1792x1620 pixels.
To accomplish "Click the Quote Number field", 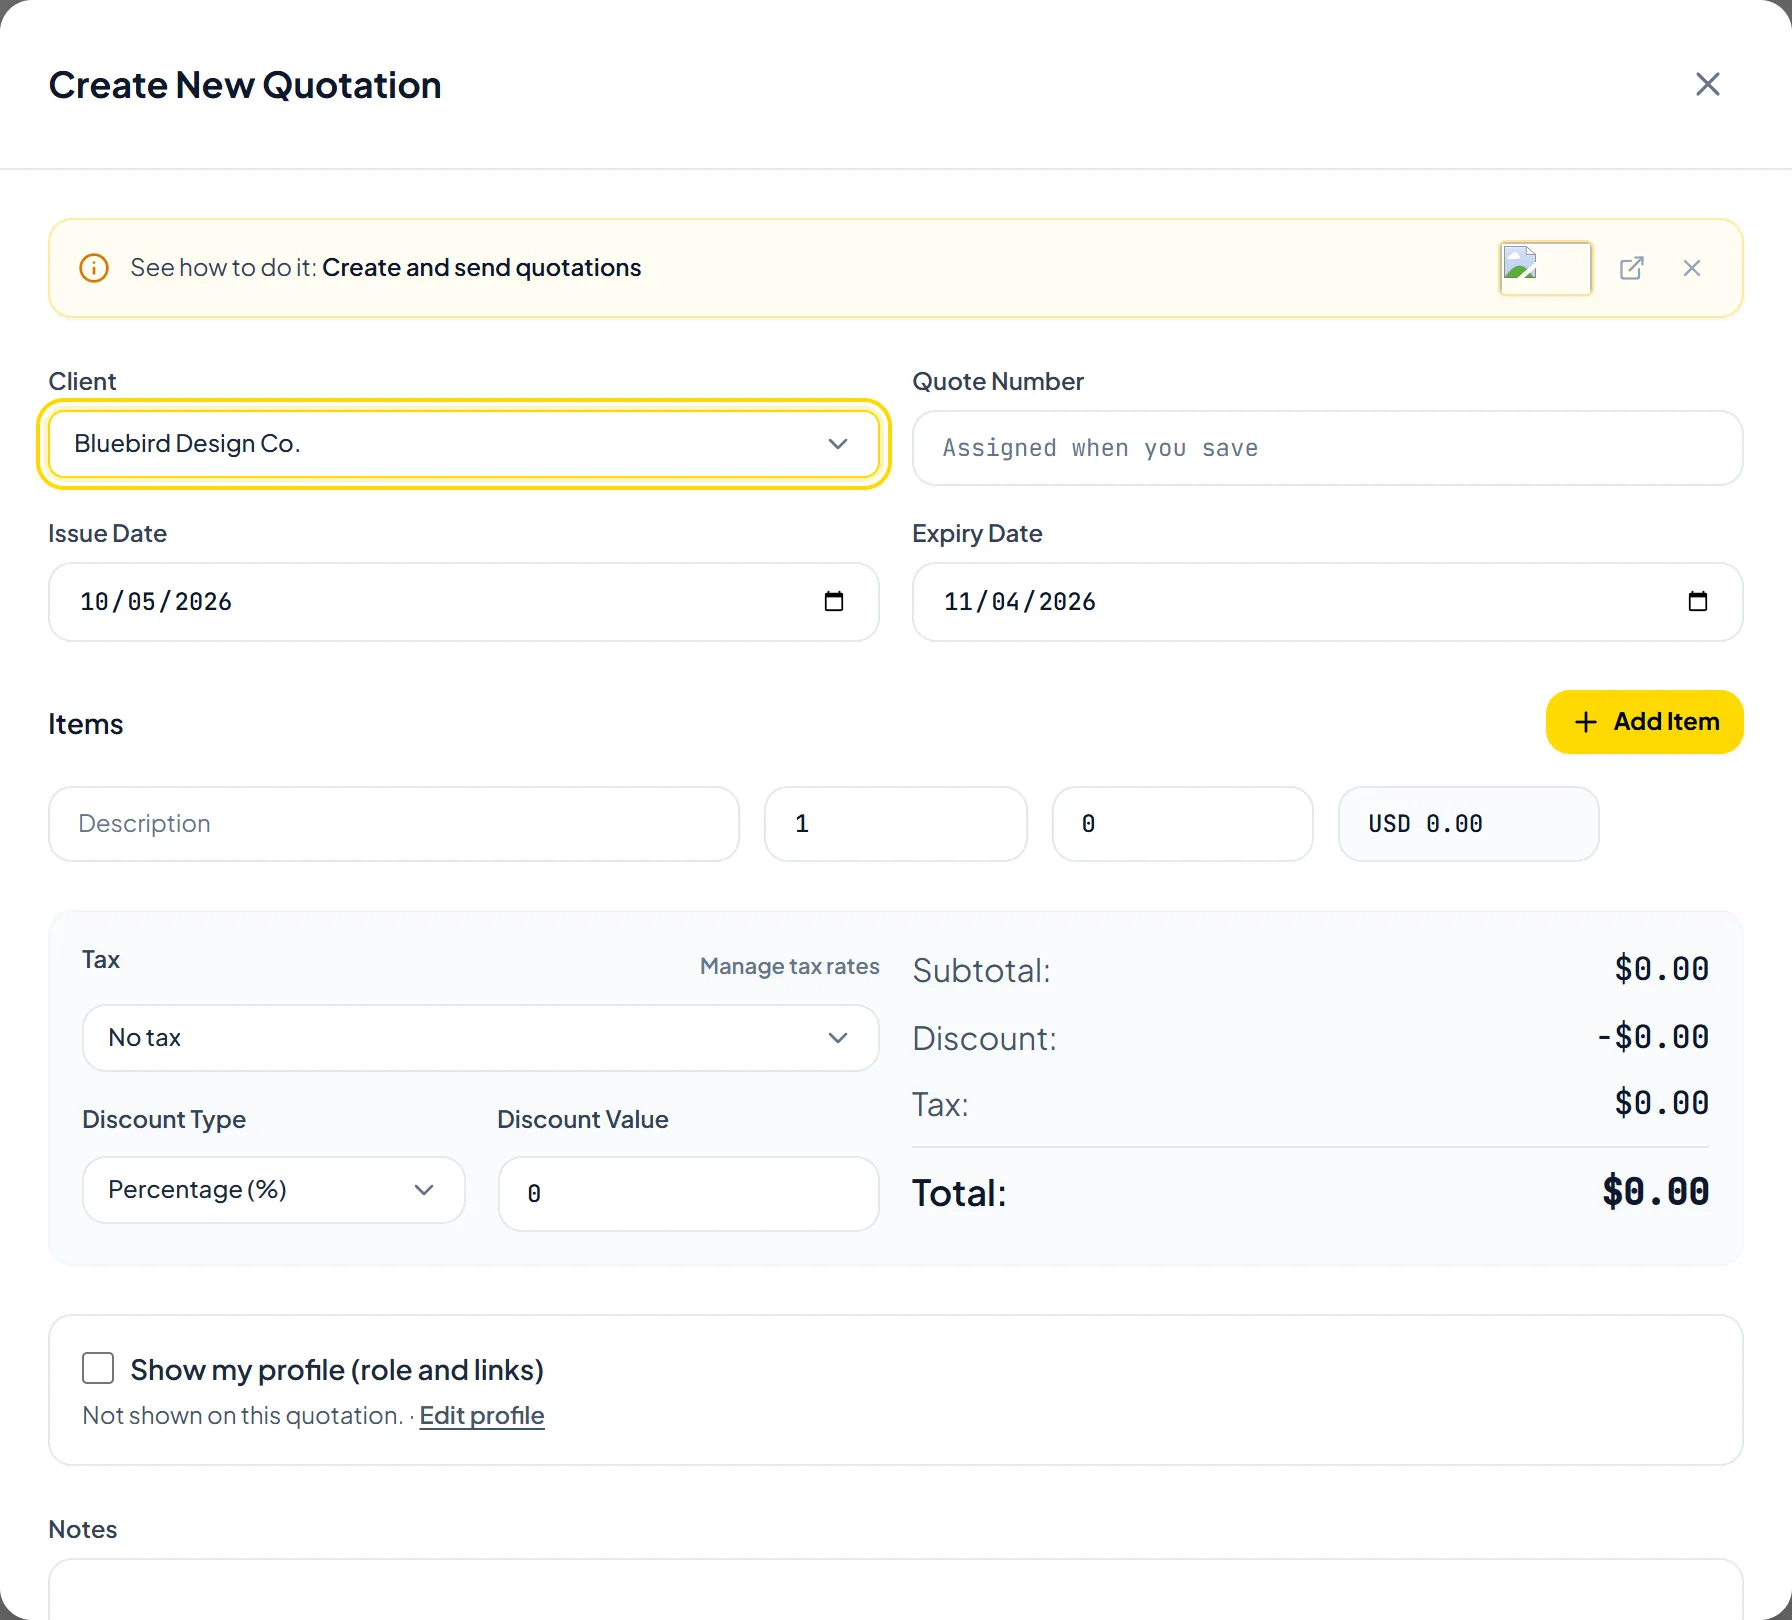I will point(1327,448).
